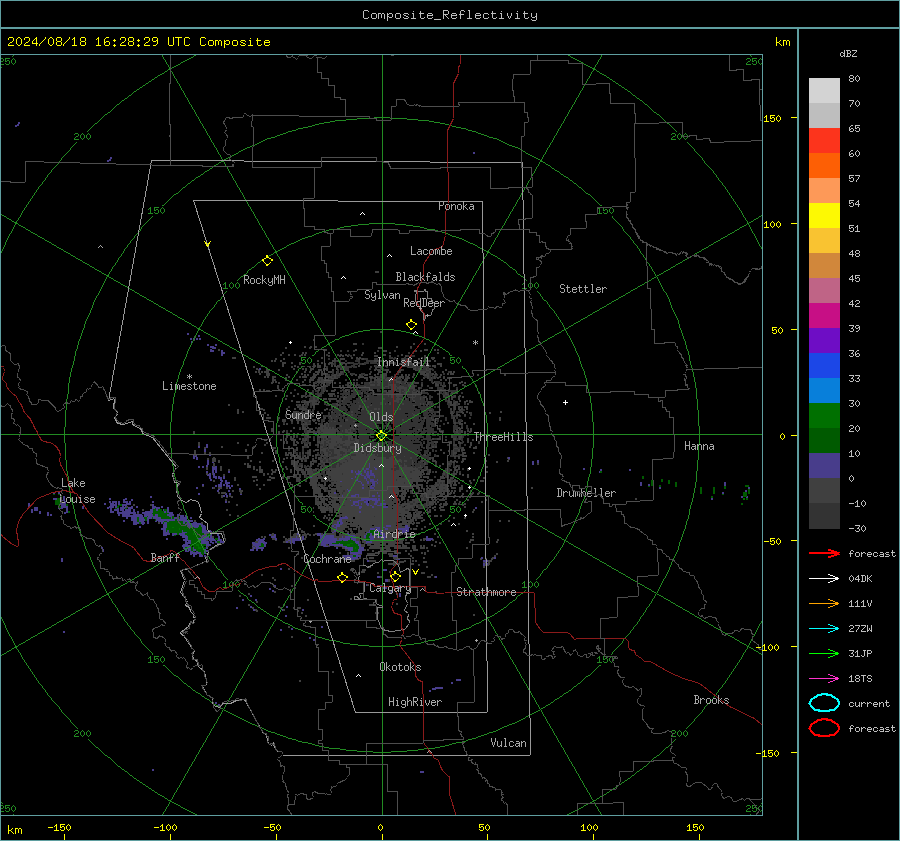Pick the light blue 30–33 dBZ swatch
Image resolution: width=900 pixels, height=841 pixels.
pos(824,390)
